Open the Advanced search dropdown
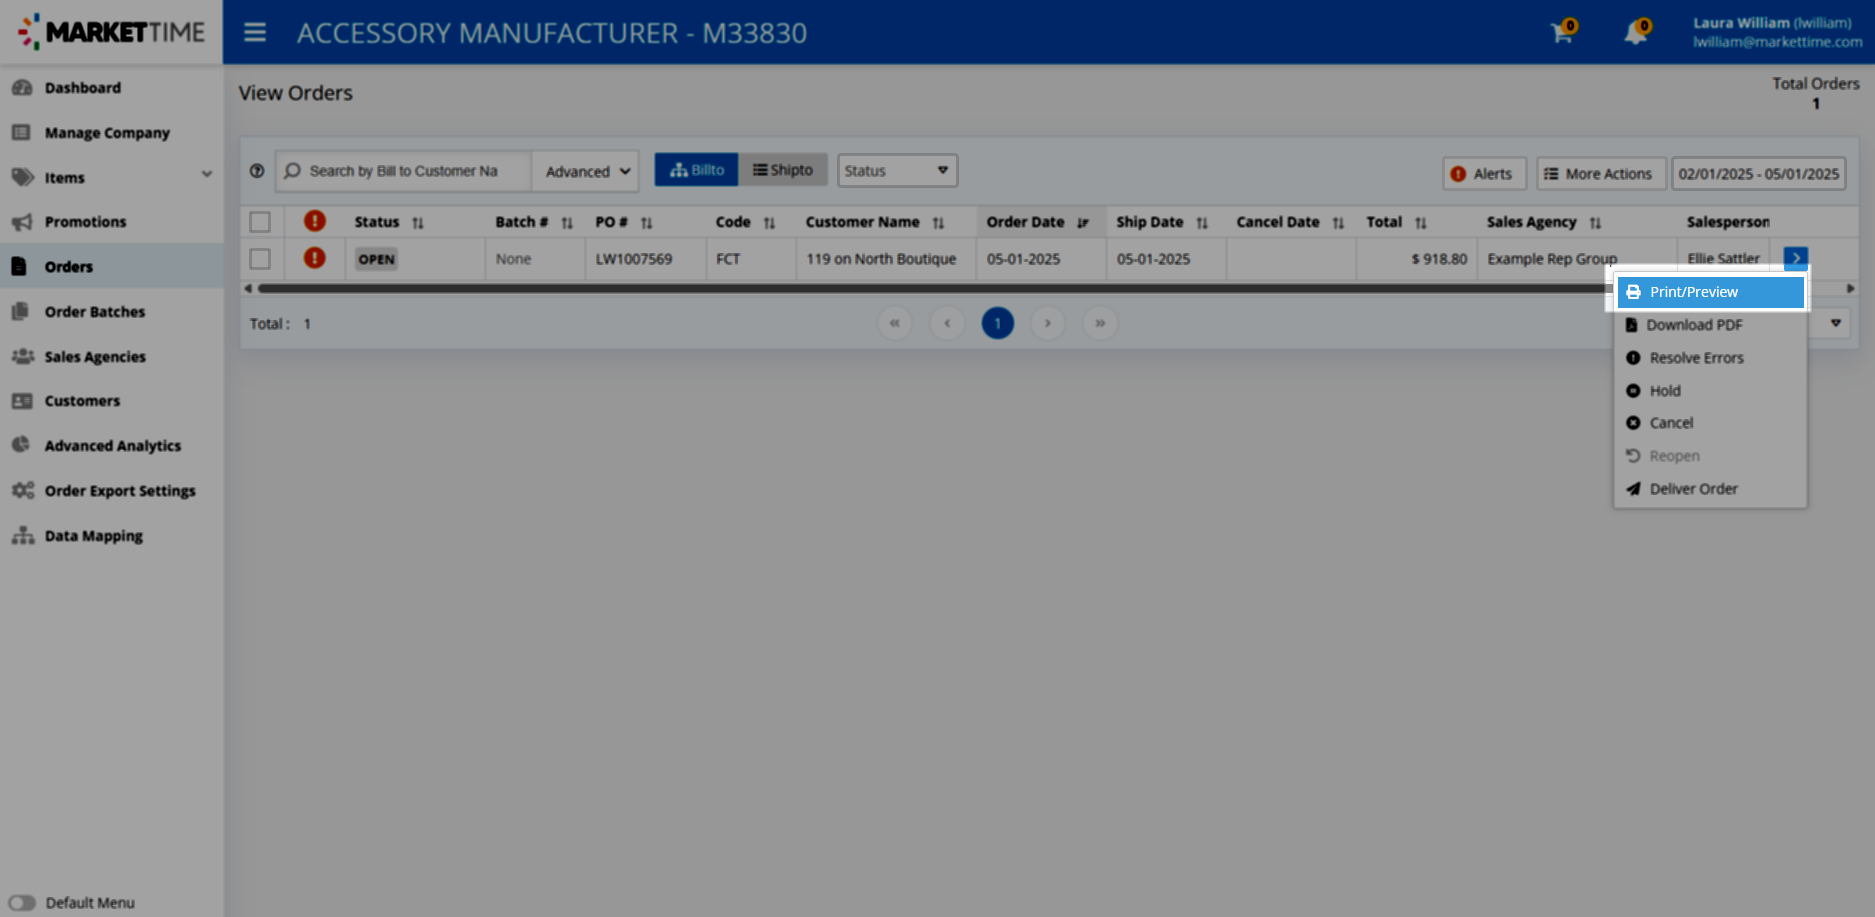This screenshot has height=917, width=1875. [x=587, y=171]
